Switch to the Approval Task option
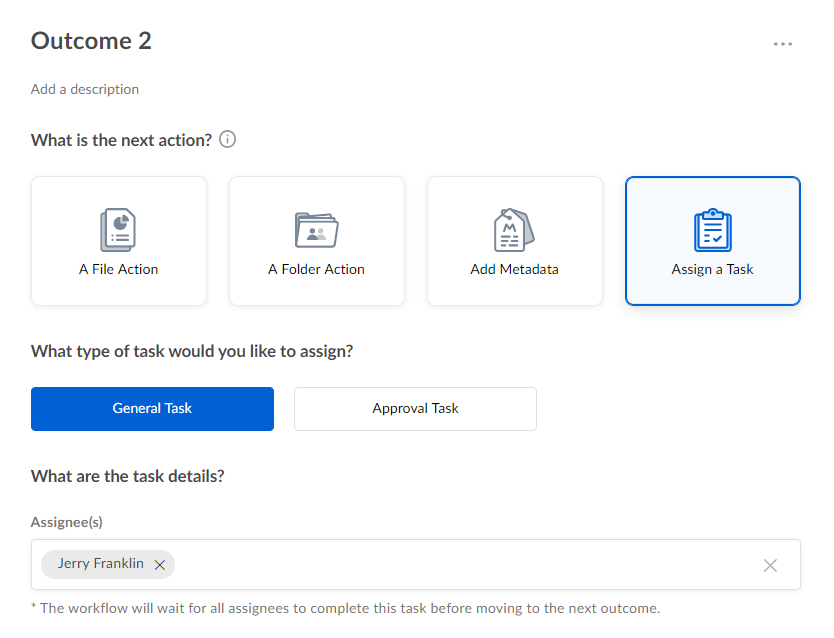 click(x=415, y=408)
